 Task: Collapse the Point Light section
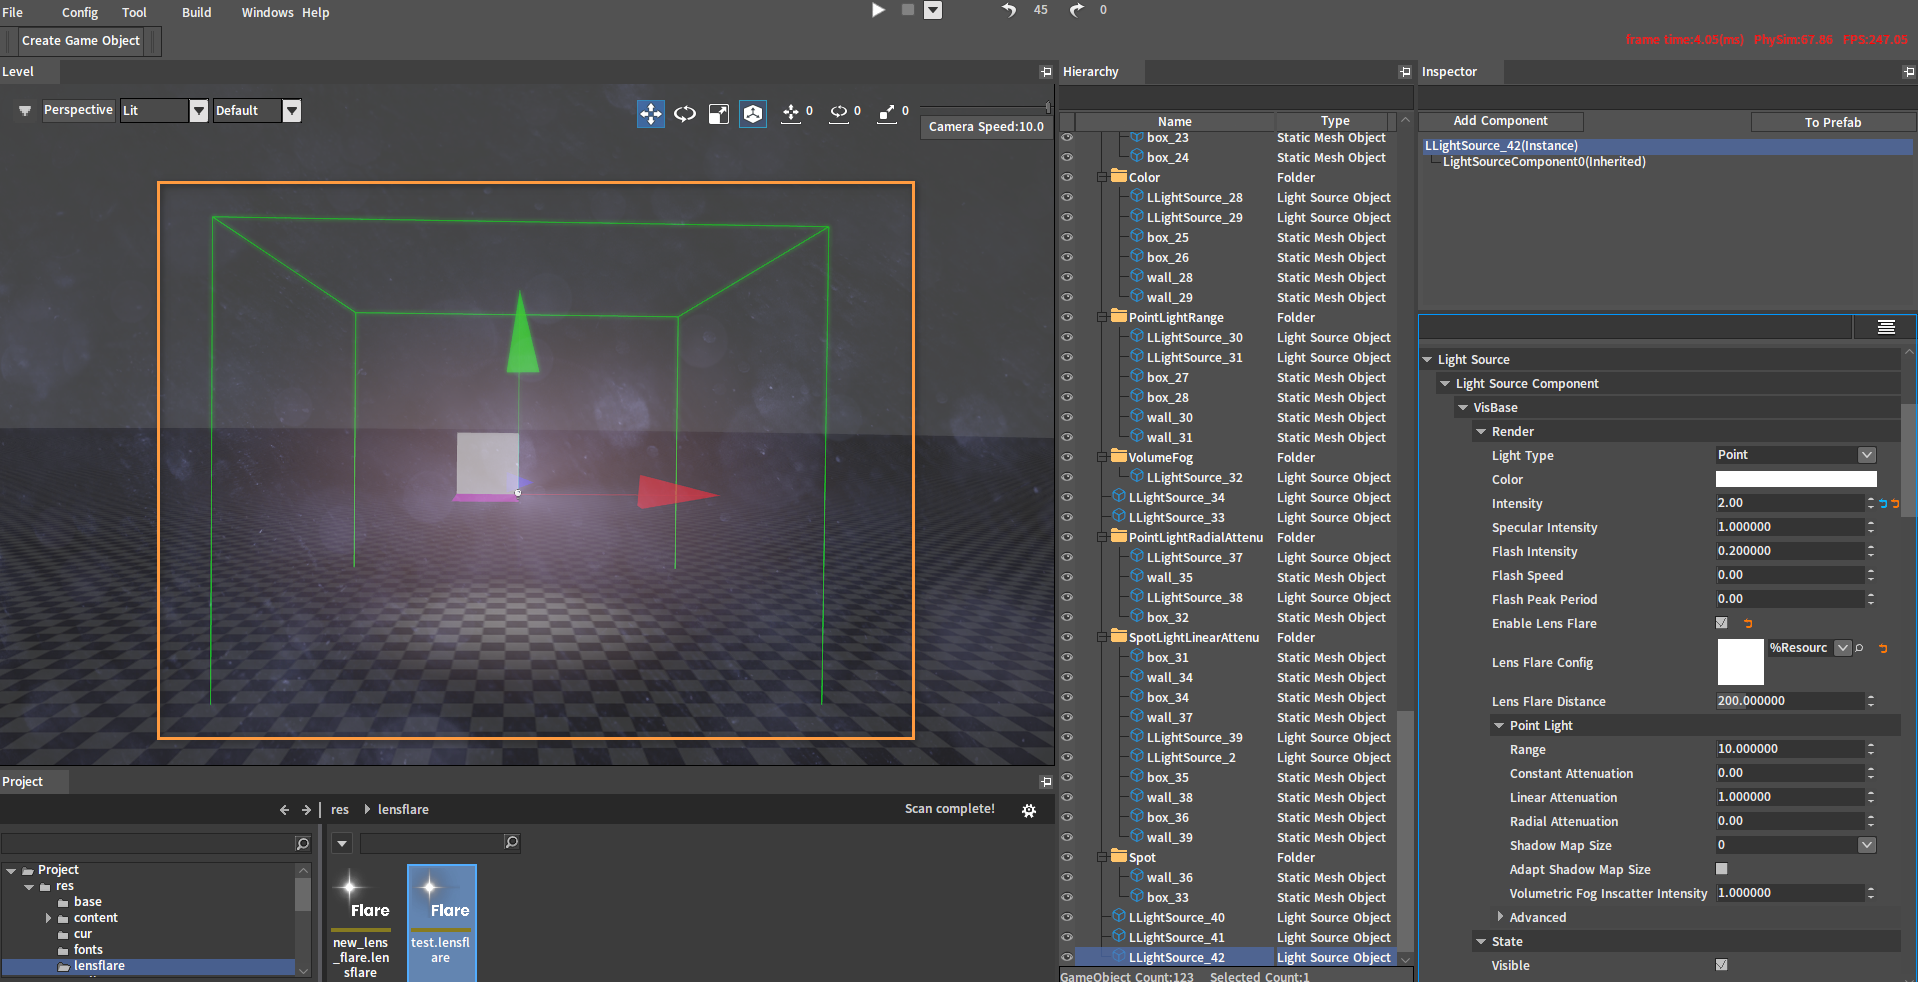pos(1499,726)
